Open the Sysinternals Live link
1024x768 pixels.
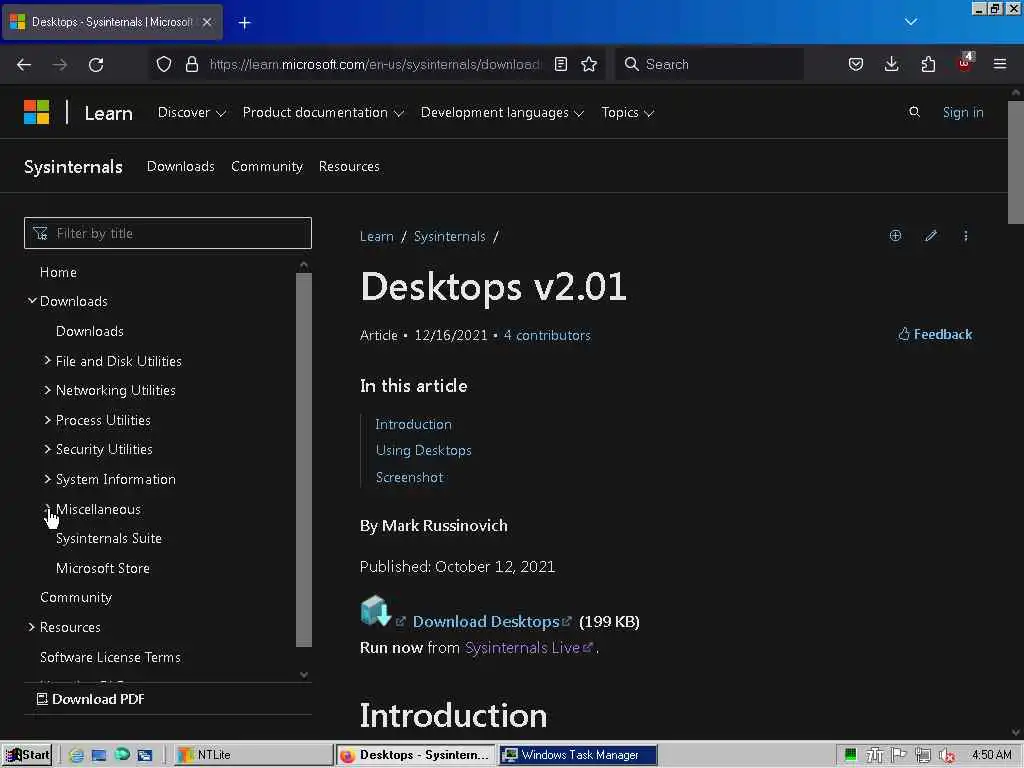[522, 648]
